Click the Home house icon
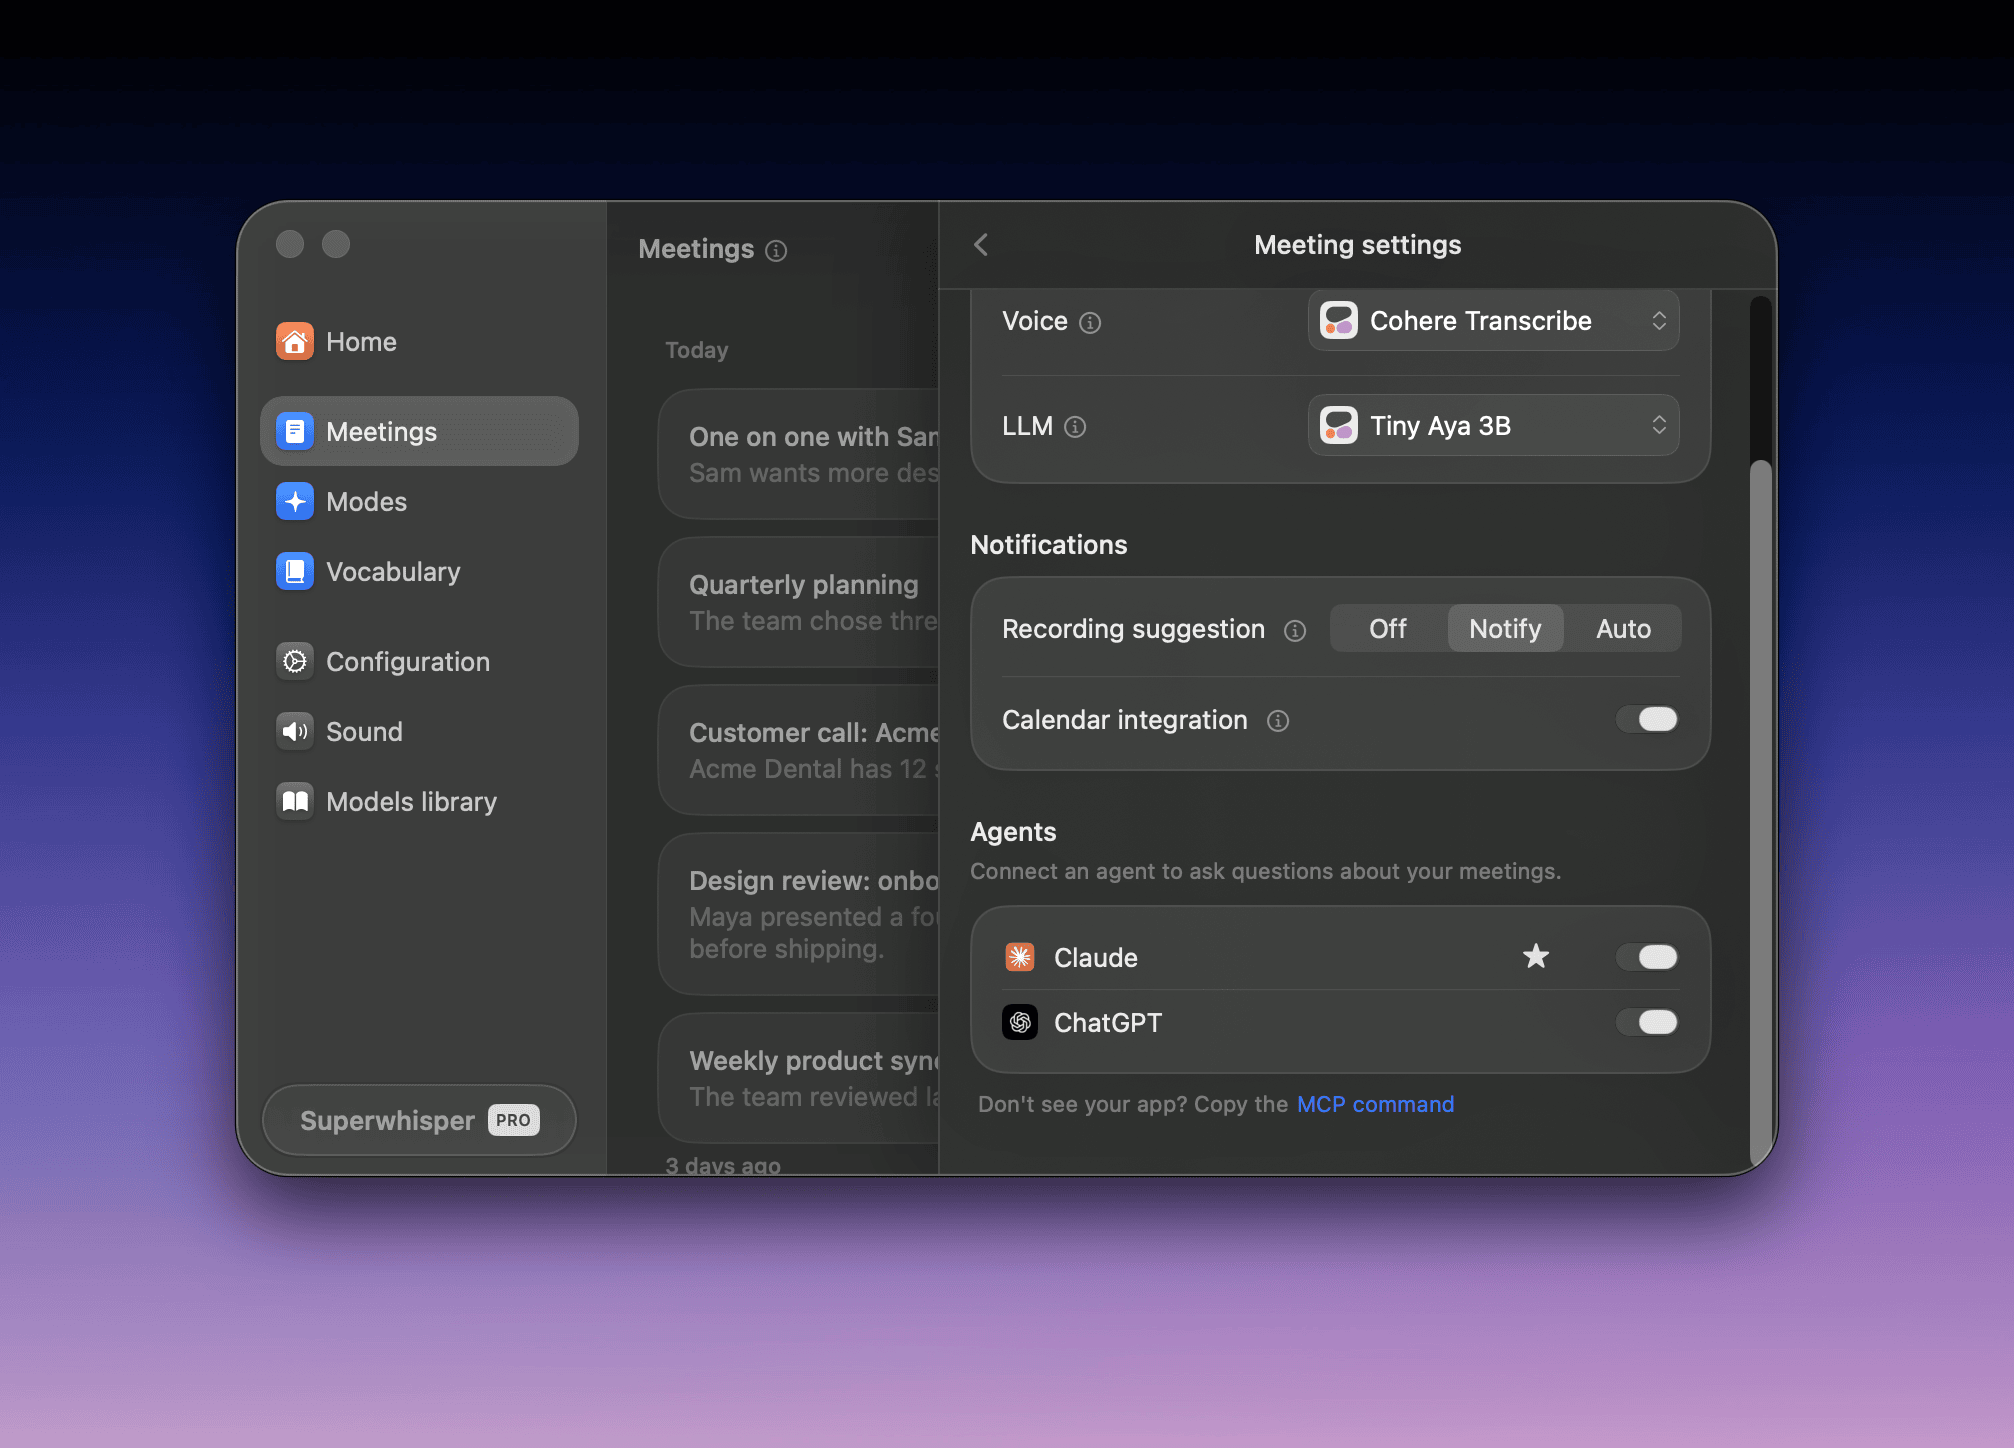This screenshot has width=2014, height=1448. [x=294, y=342]
